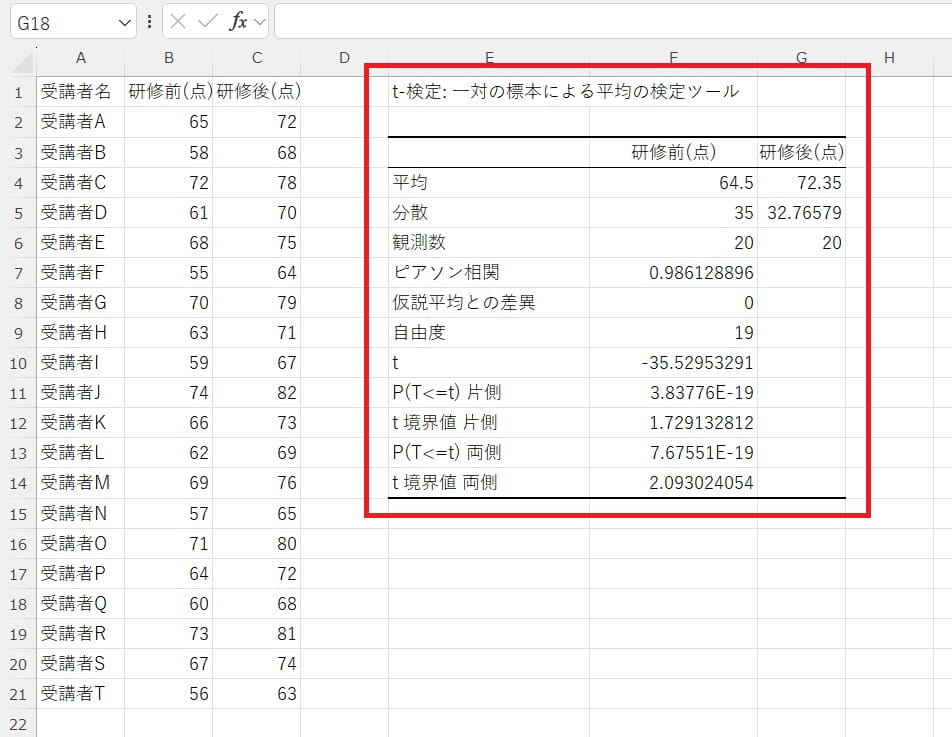
Task: Select column A header
Action: click(x=80, y=59)
